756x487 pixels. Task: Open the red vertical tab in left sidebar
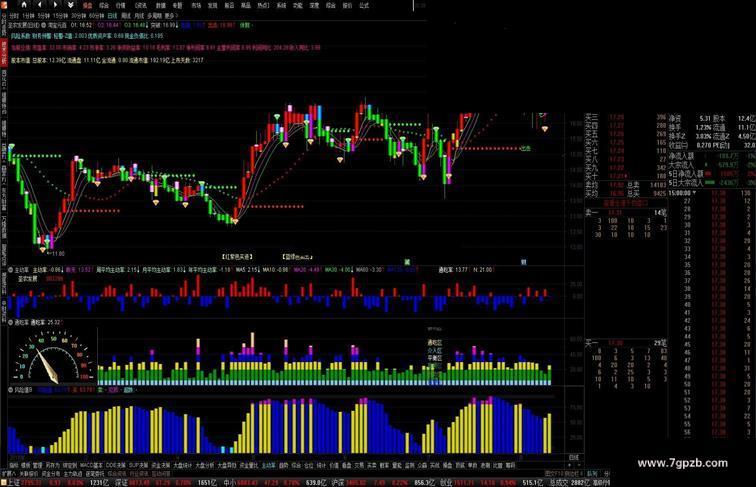[x=4, y=53]
